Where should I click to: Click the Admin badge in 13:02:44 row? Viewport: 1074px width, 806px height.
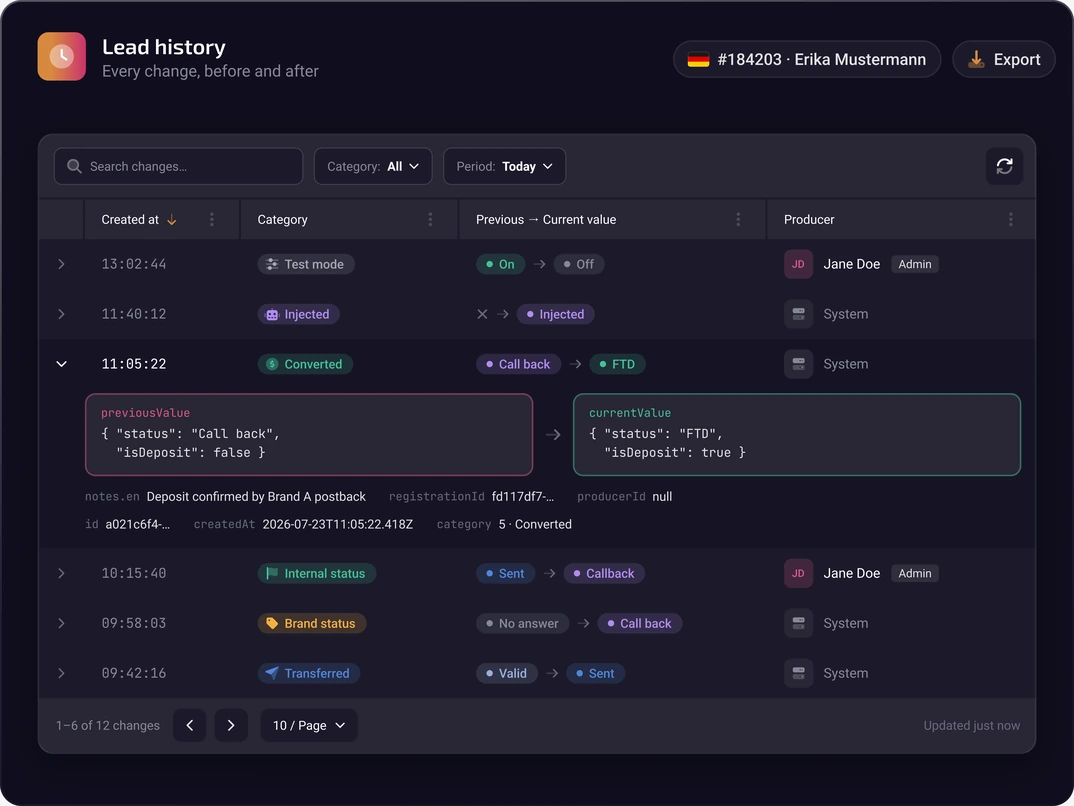[x=914, y=264]
